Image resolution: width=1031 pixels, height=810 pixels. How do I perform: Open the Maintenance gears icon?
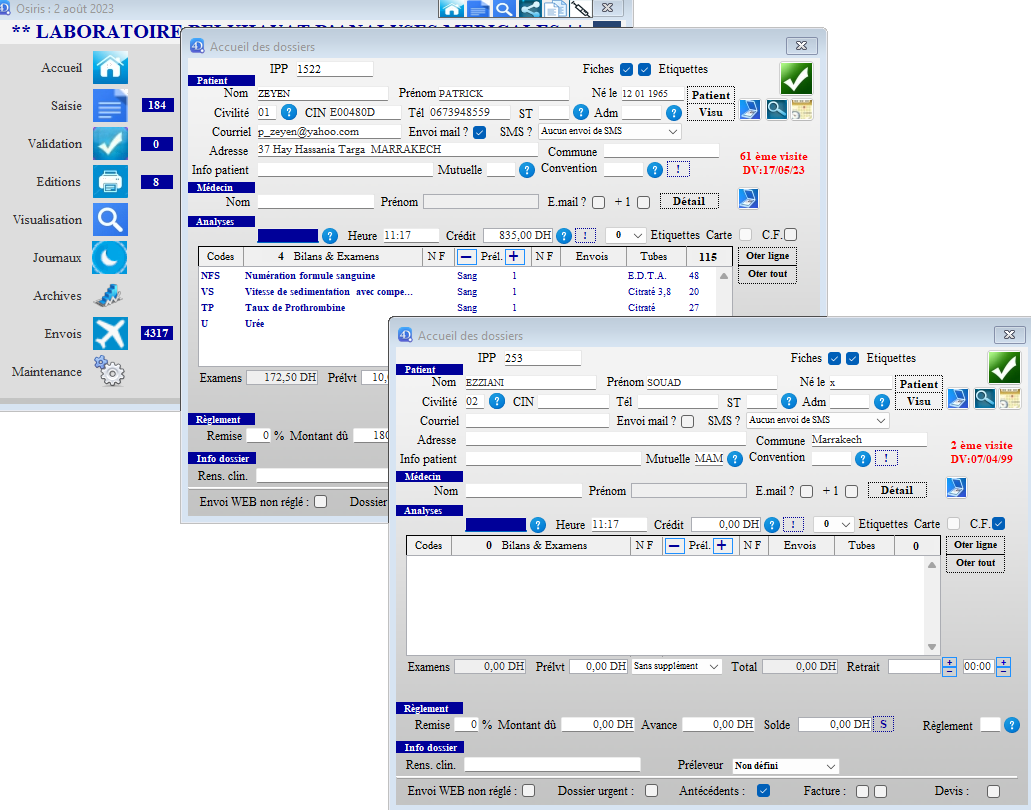pos(110,372)
